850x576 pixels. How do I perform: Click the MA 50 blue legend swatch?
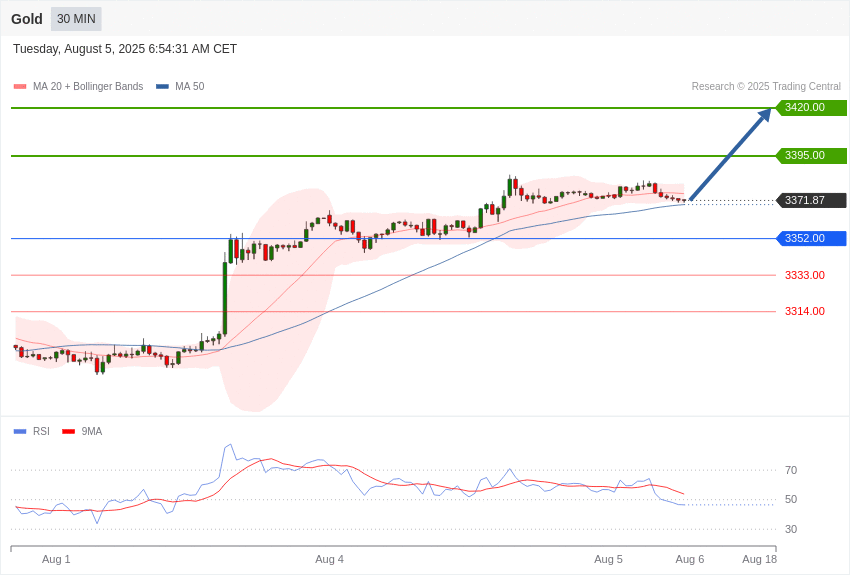click(x=162, y=86)
